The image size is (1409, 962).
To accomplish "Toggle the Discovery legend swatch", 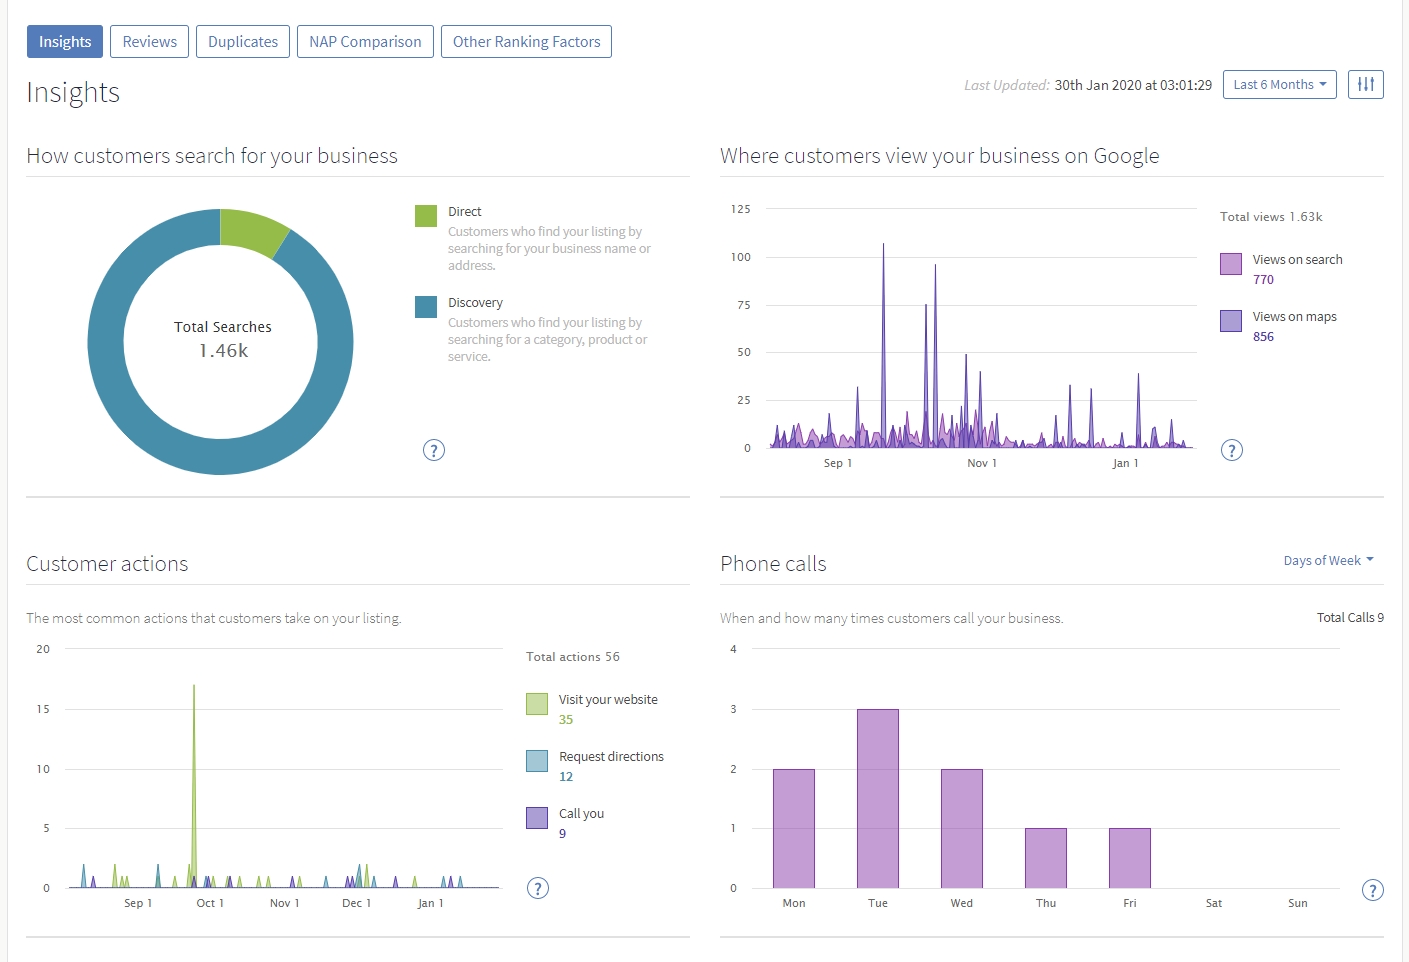I will (x=426, y=307).
